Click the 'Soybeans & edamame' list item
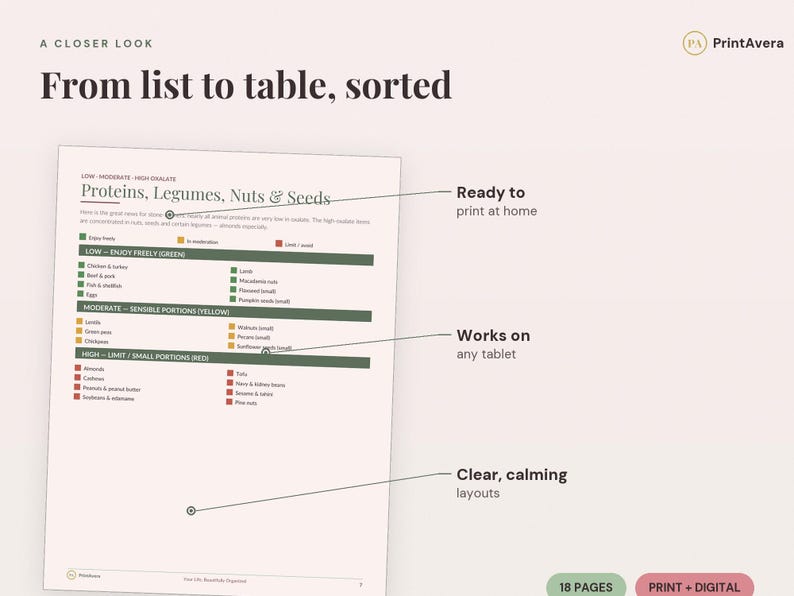Screen dimensions: 794x596 pyautogui.click(x=104, y=398)
